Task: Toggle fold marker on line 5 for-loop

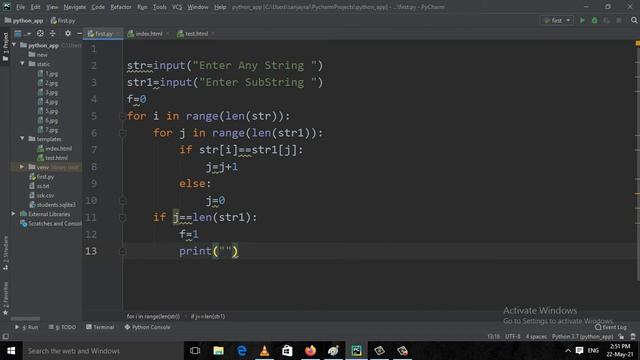Action: click(x=122, y=116)
